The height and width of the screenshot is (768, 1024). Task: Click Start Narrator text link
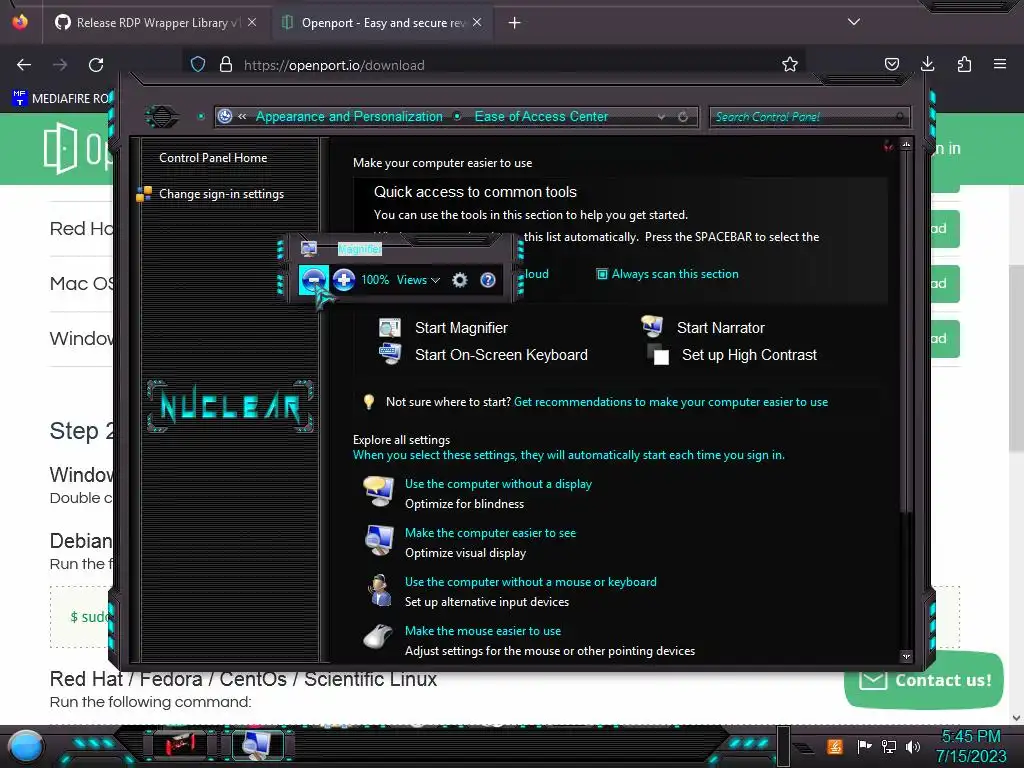pos(720,328)
